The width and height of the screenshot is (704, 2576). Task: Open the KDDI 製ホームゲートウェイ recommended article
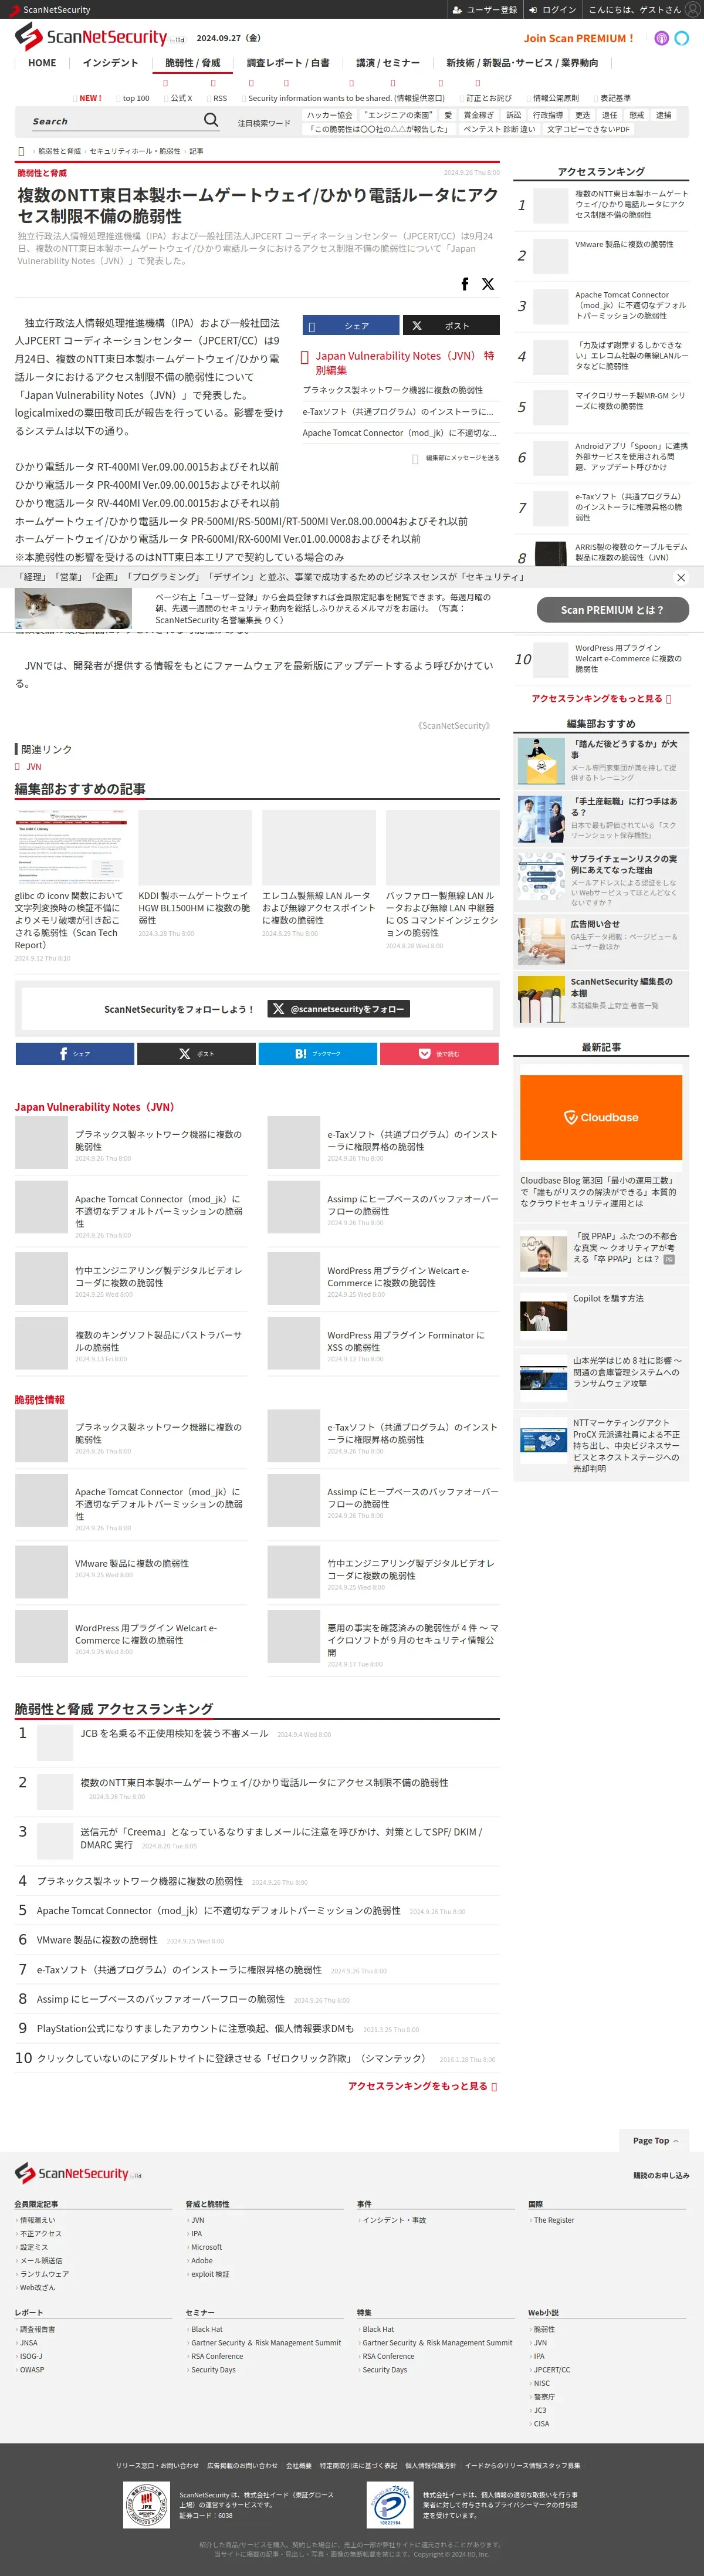click(194, 907)
